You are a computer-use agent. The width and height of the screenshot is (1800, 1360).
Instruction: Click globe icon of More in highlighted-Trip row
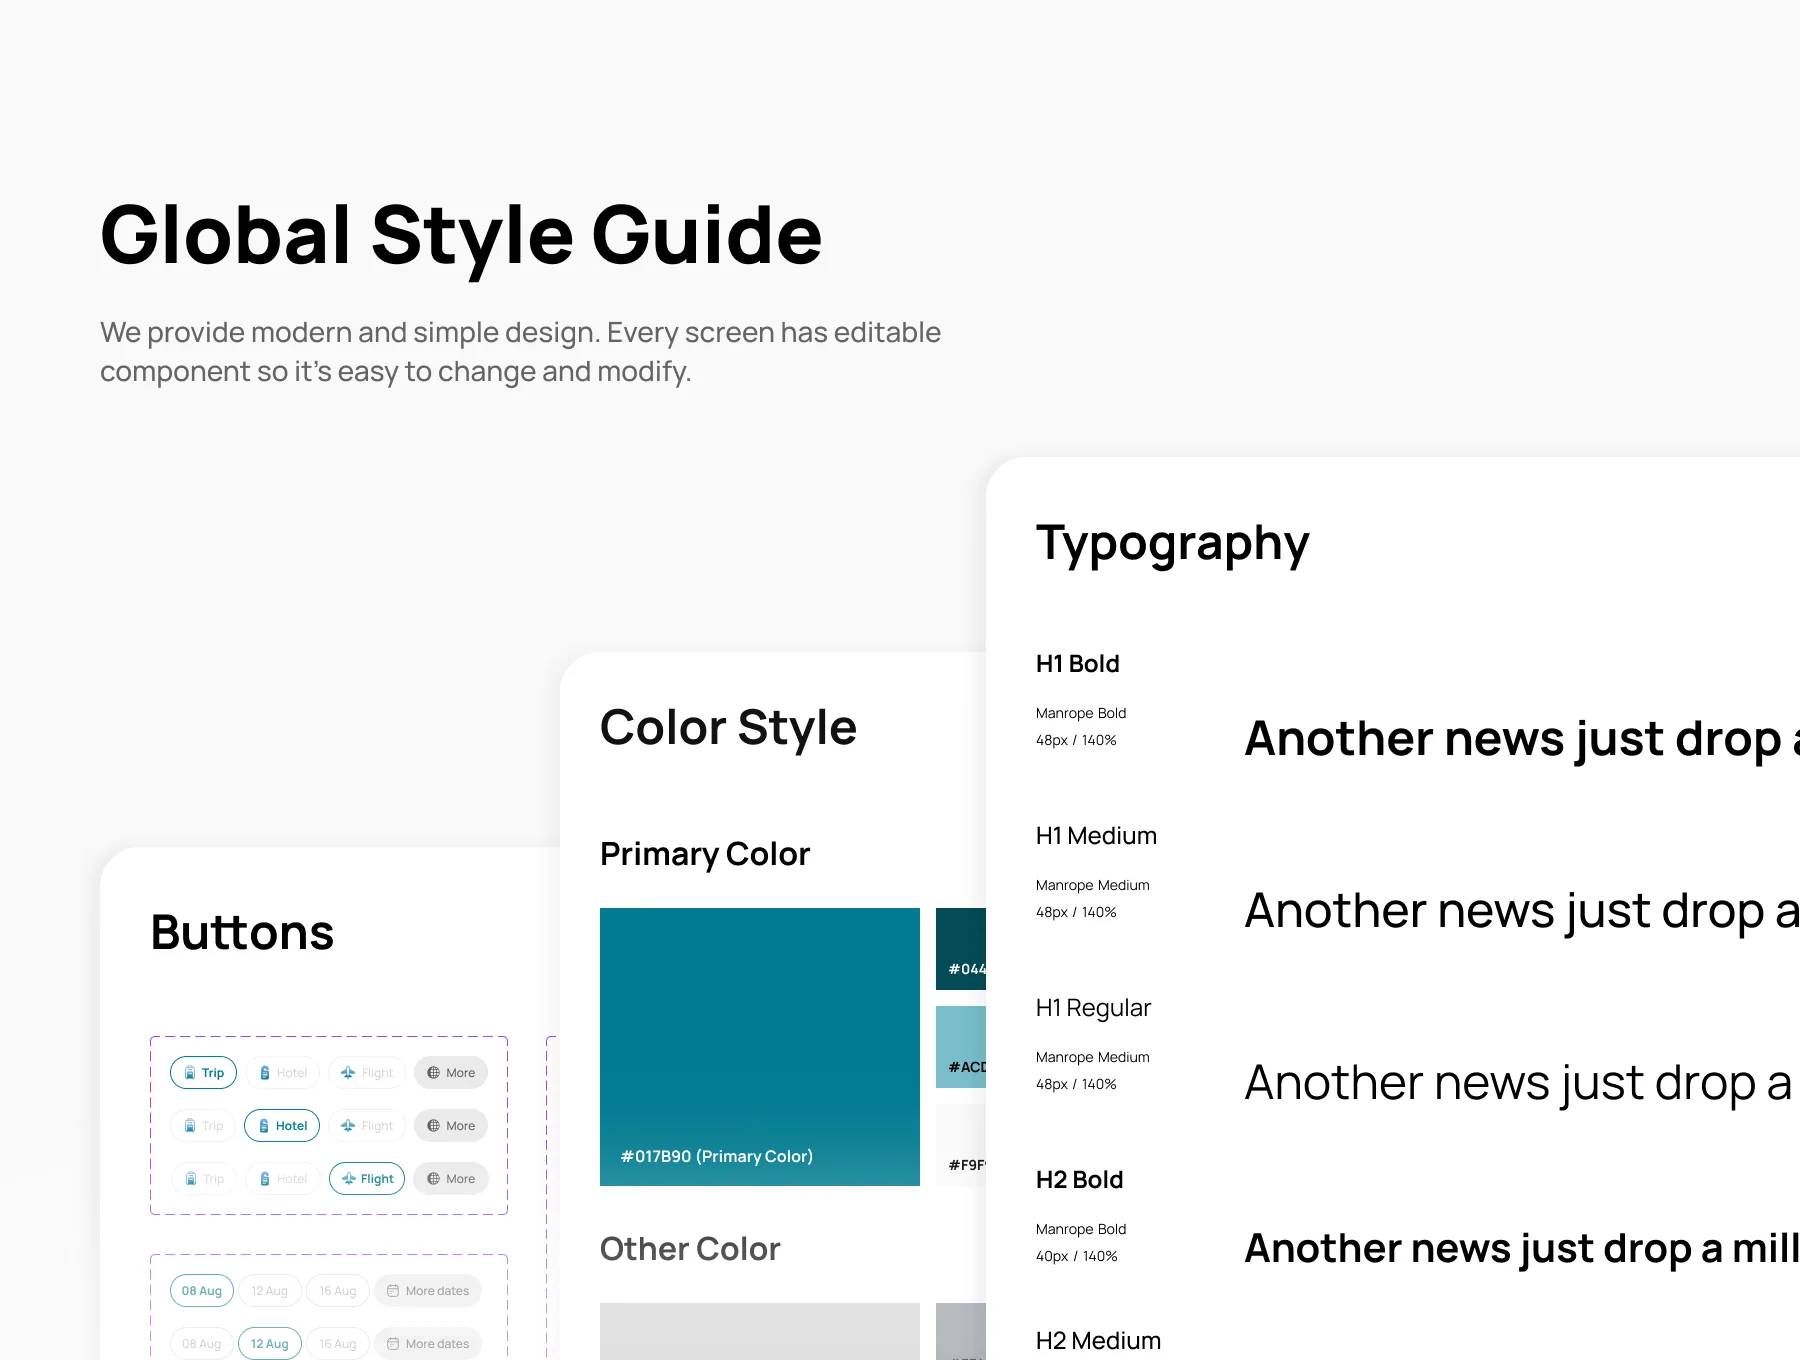pyautogui.click(x=433, y=1073)
